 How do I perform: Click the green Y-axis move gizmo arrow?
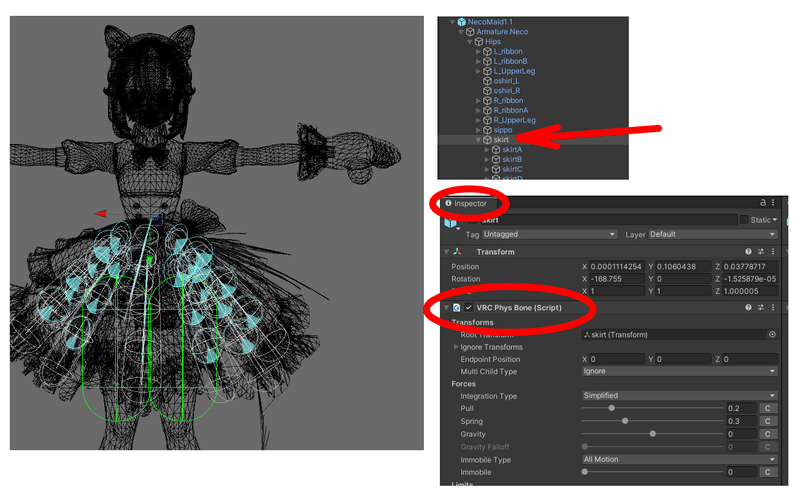point(149,261)
